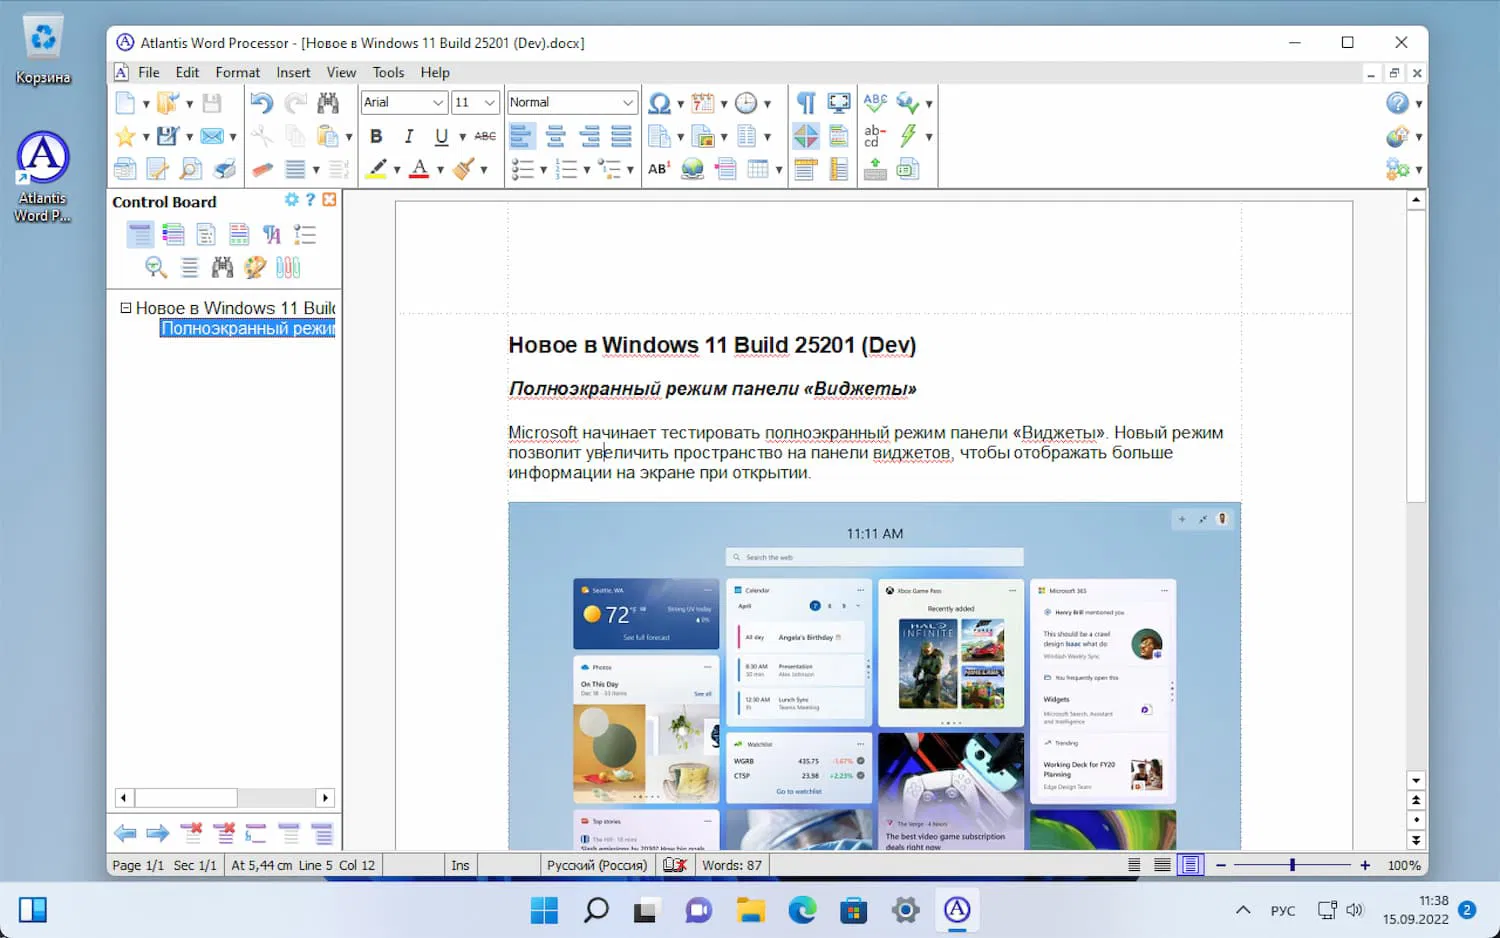This screenshot has height=938, width=1500.
Task: Select Align Right paragraph alignment
Action: (589, 136)
